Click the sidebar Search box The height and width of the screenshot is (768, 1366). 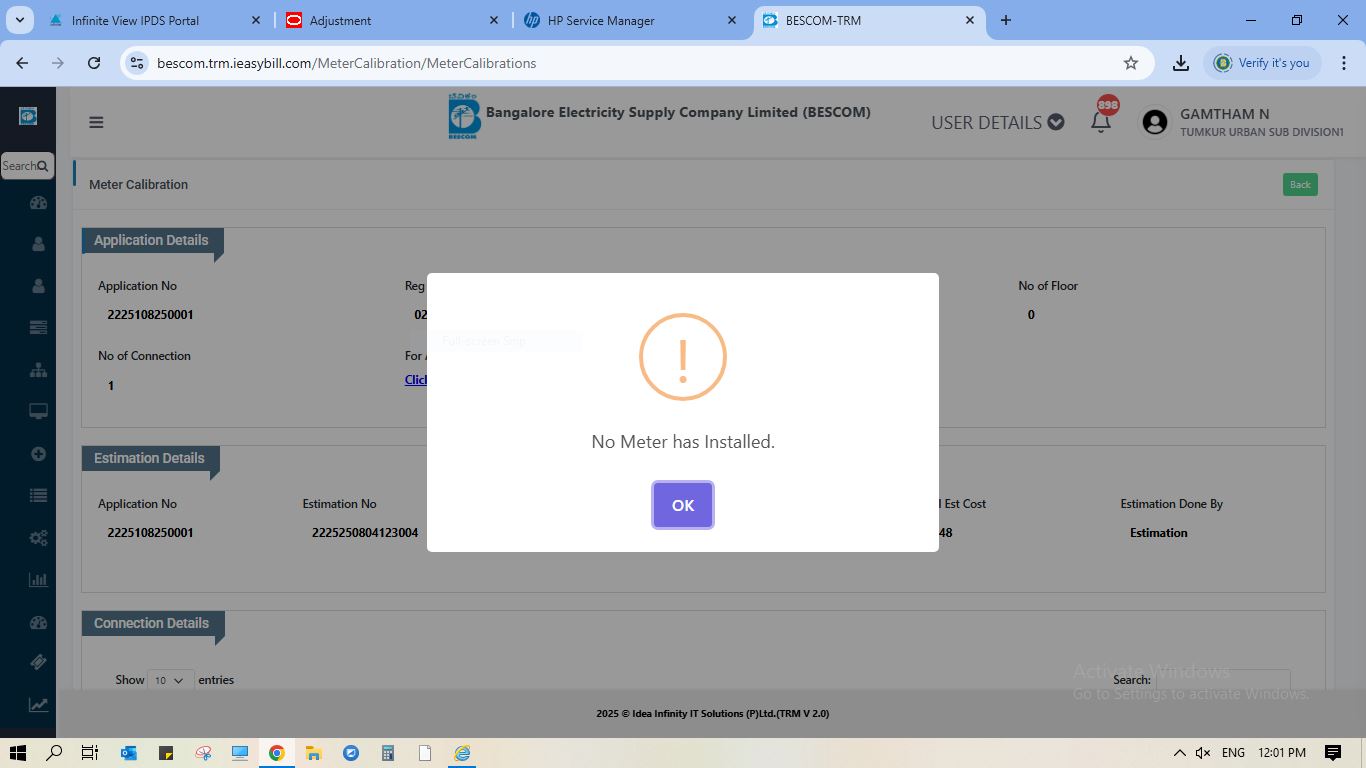point(26,166)
